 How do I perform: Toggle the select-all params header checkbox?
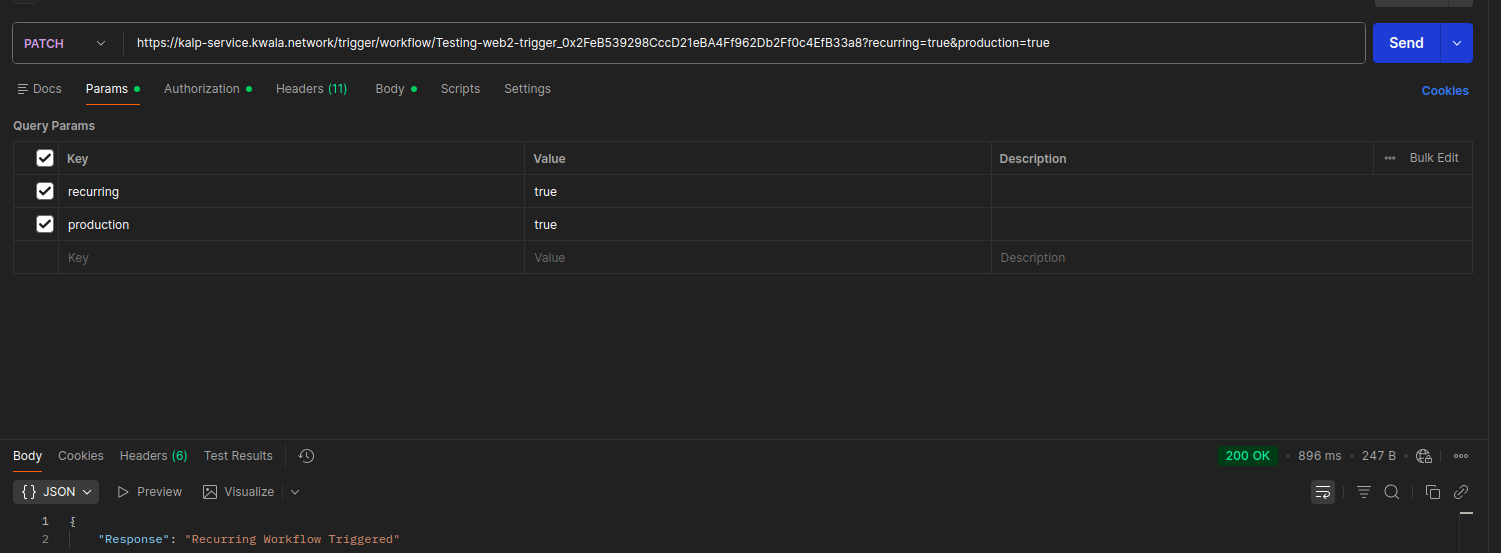click(45, 158)
